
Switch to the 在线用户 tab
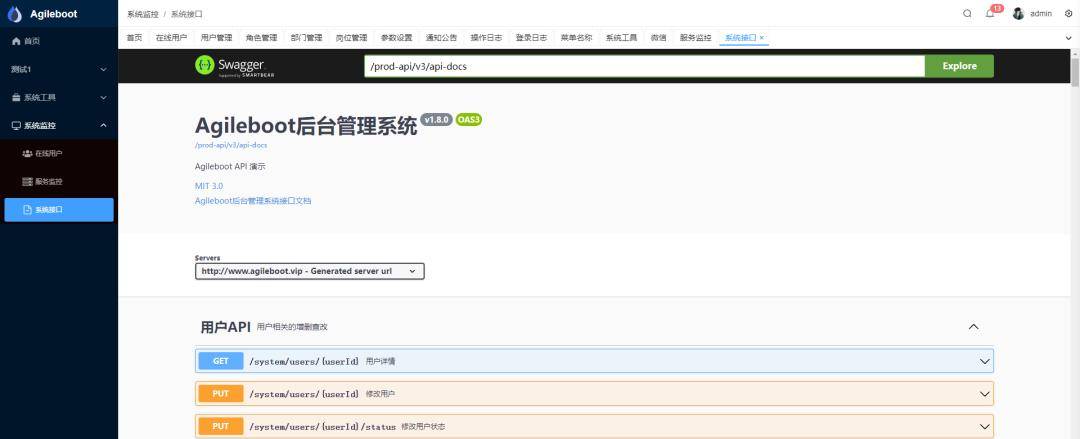pyautogui.click(x=171, y=38)
